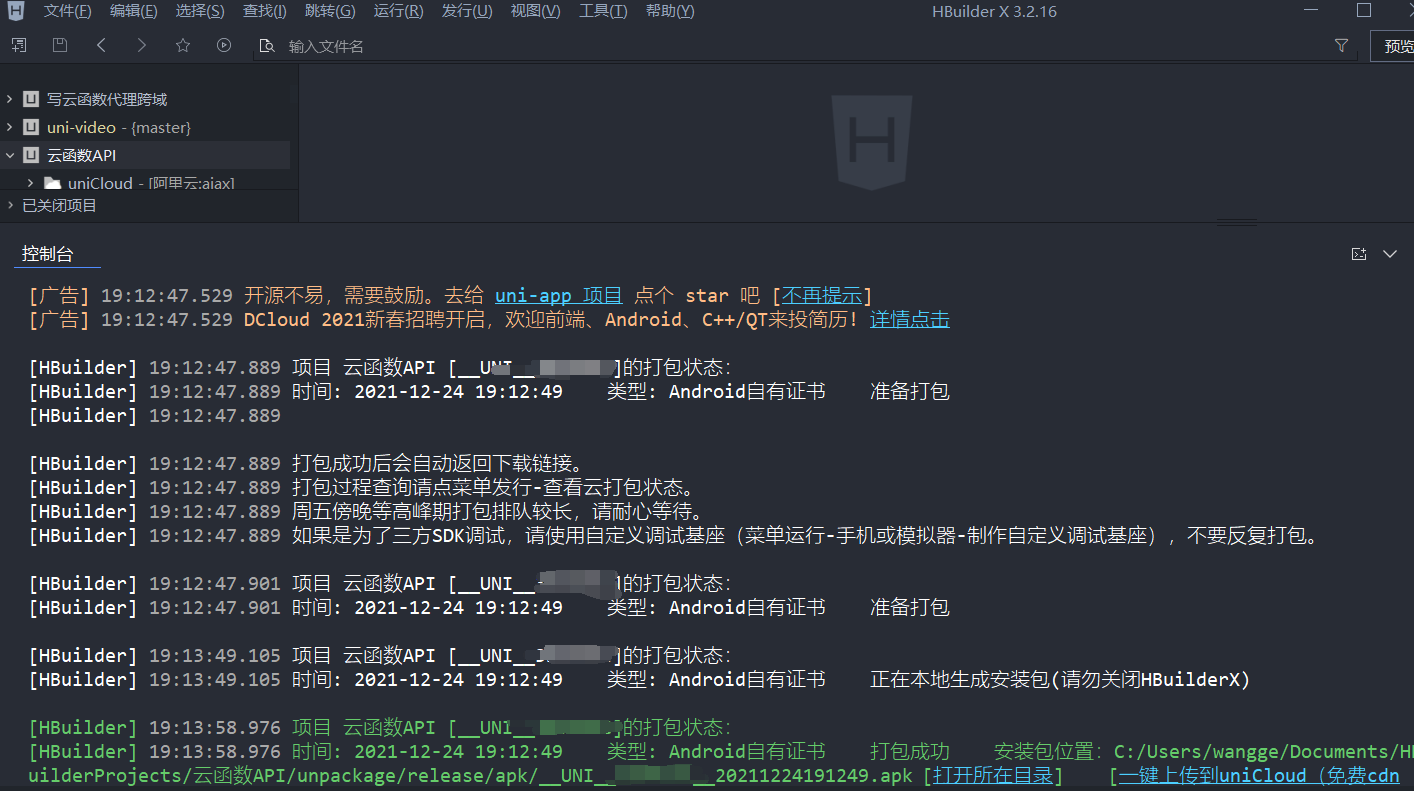1414x791 pixels.
Task: Expand the 已关闭项目 section
Action: coord(10,205)
